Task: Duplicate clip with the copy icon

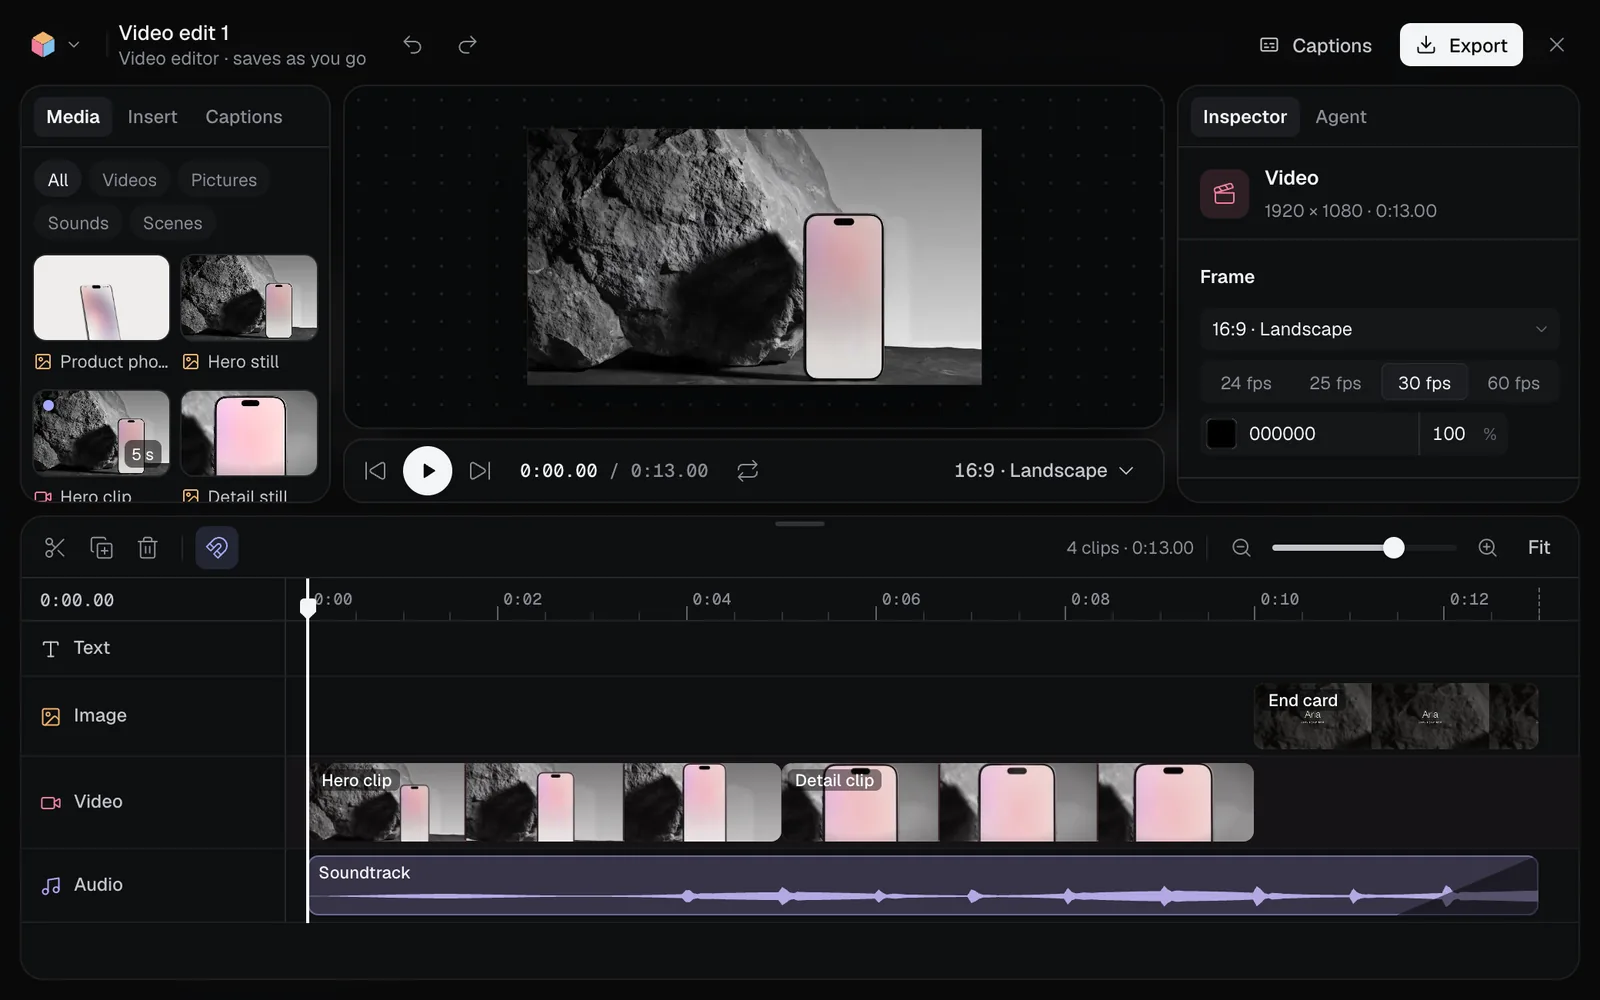Action: point(102,548)
